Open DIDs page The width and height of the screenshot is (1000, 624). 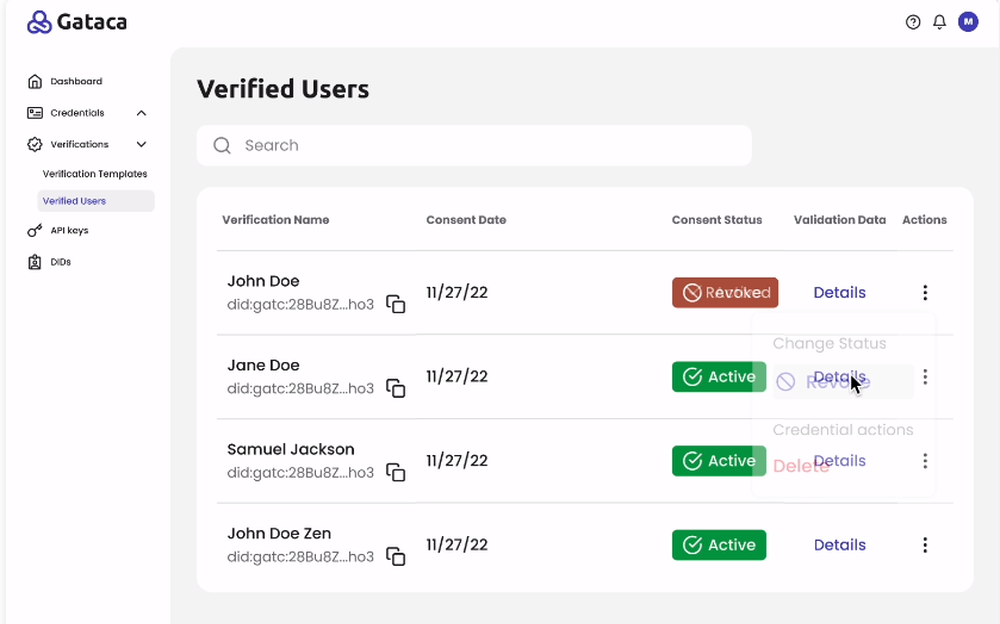pyautogui.click(x=61, y=262)
